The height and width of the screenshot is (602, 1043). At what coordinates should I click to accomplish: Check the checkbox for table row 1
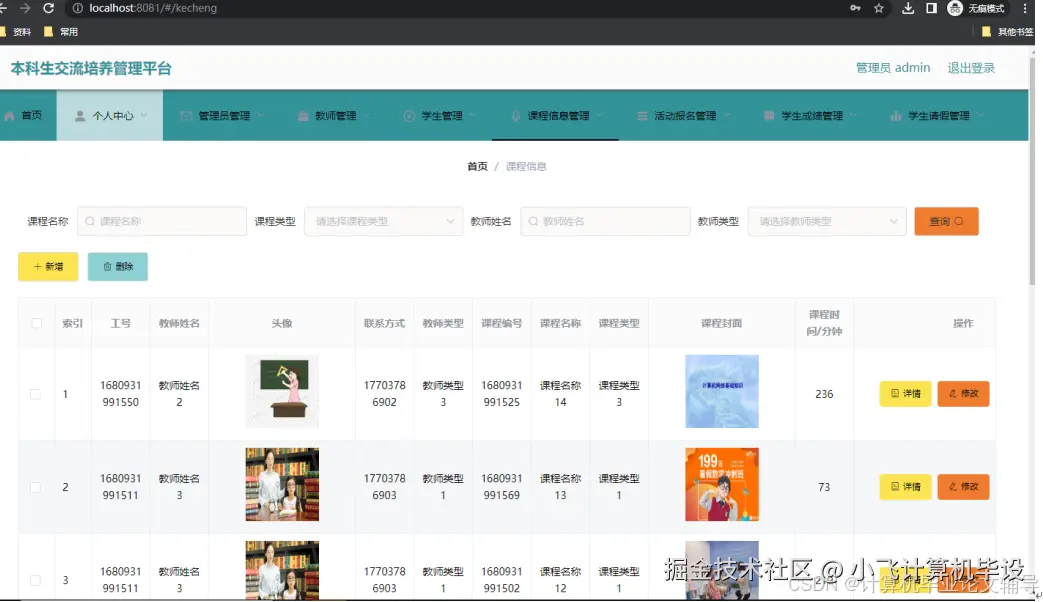pyautogui.click(x=36, y=394)
